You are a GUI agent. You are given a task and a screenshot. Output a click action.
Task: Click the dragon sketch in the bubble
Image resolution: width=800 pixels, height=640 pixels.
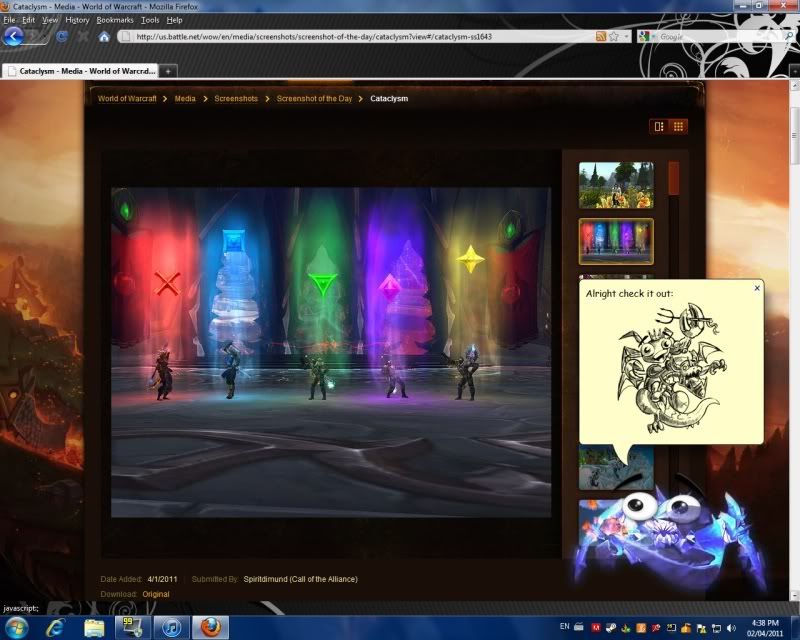(671, 368)
